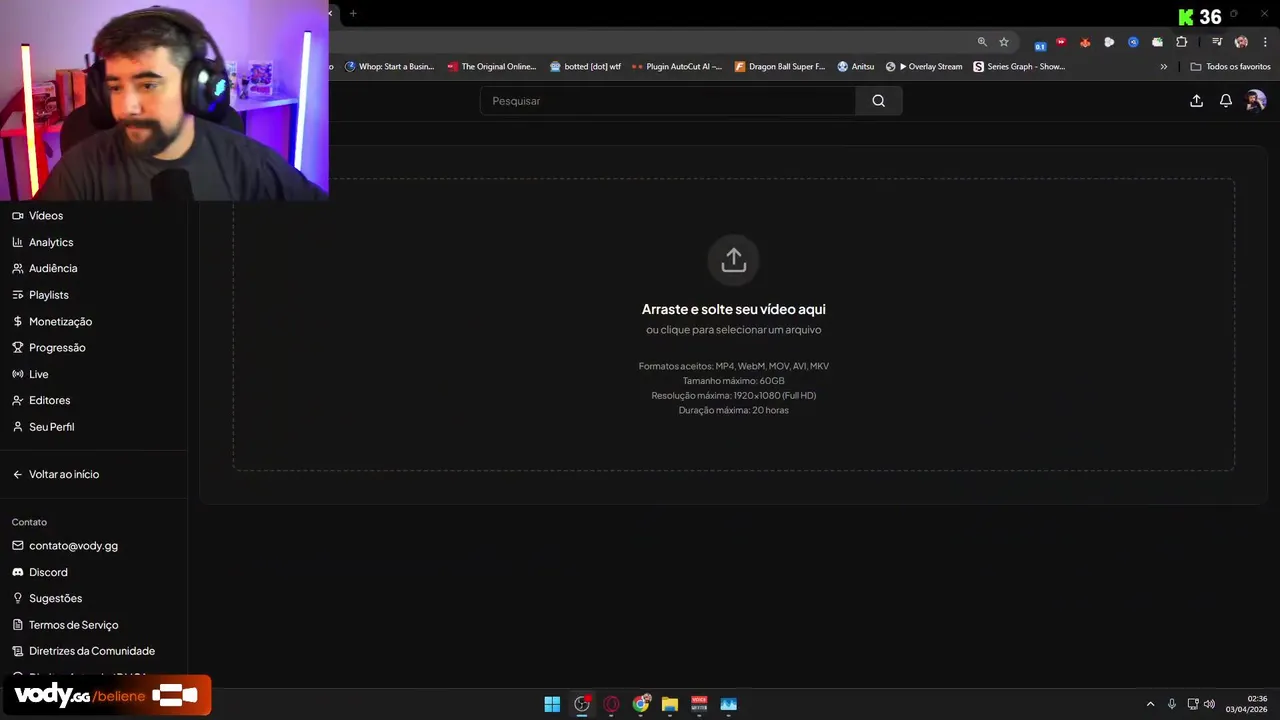Viewport: 1280px width, 720px height.
Task: Open the Sugestões link
Action: (x=46, y=598)
